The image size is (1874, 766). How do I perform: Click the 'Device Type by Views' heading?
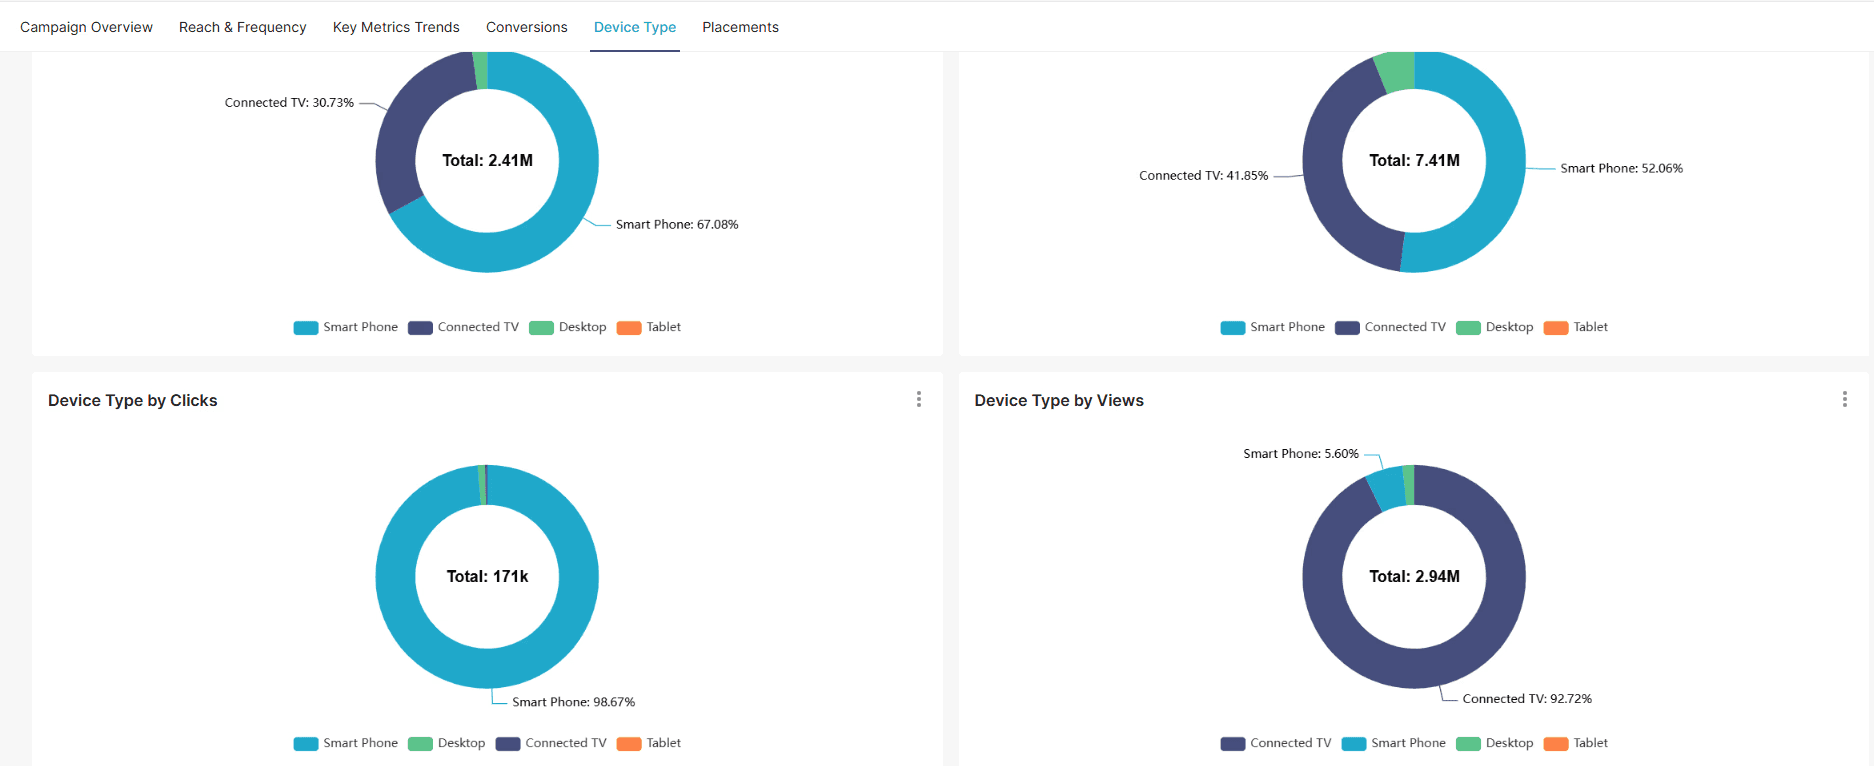click(1059, 400)
